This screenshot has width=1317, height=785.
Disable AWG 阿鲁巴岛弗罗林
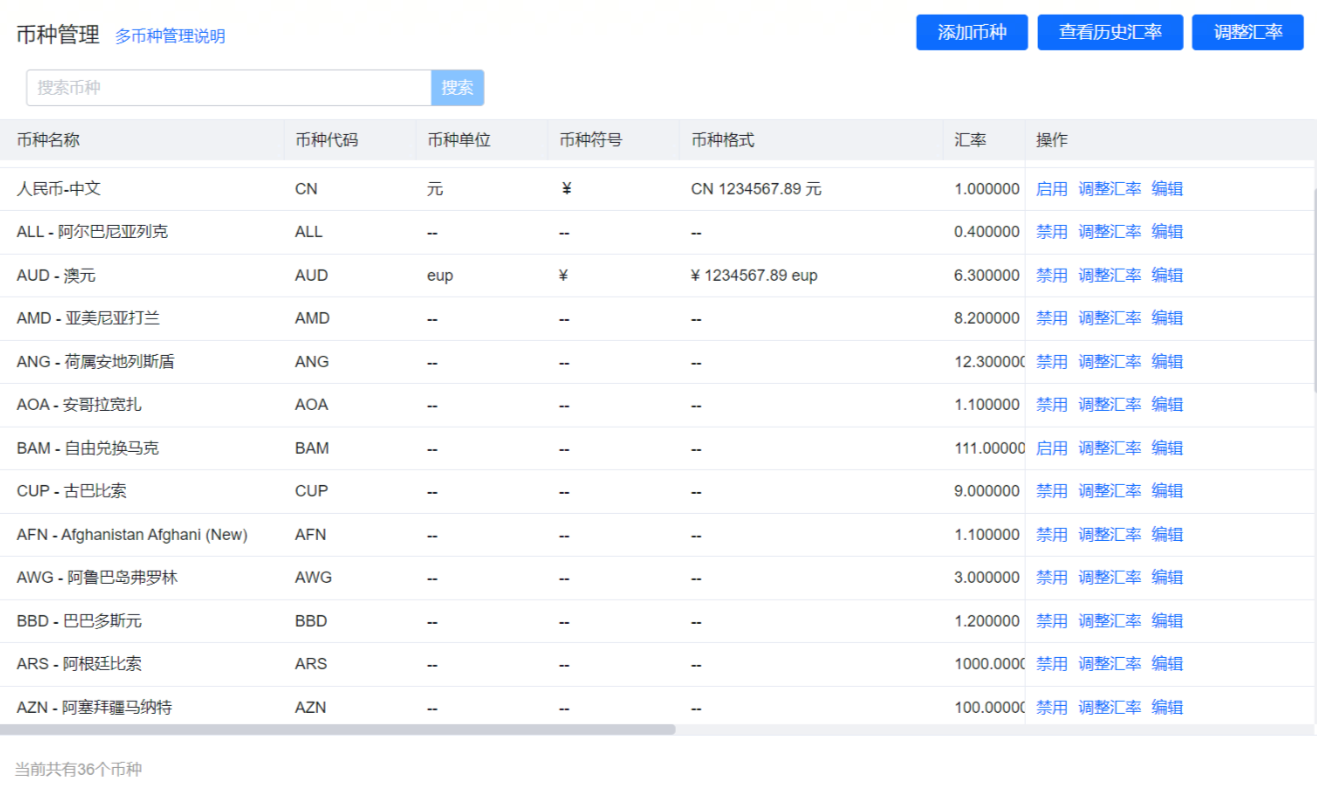point(1052,577)
